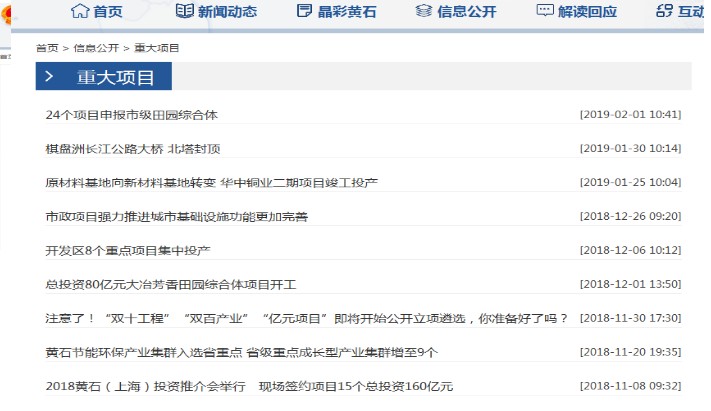Open article 24个项目申报市级田园综合体
Viewport: 711px width, 411px height.
(131, 115)
